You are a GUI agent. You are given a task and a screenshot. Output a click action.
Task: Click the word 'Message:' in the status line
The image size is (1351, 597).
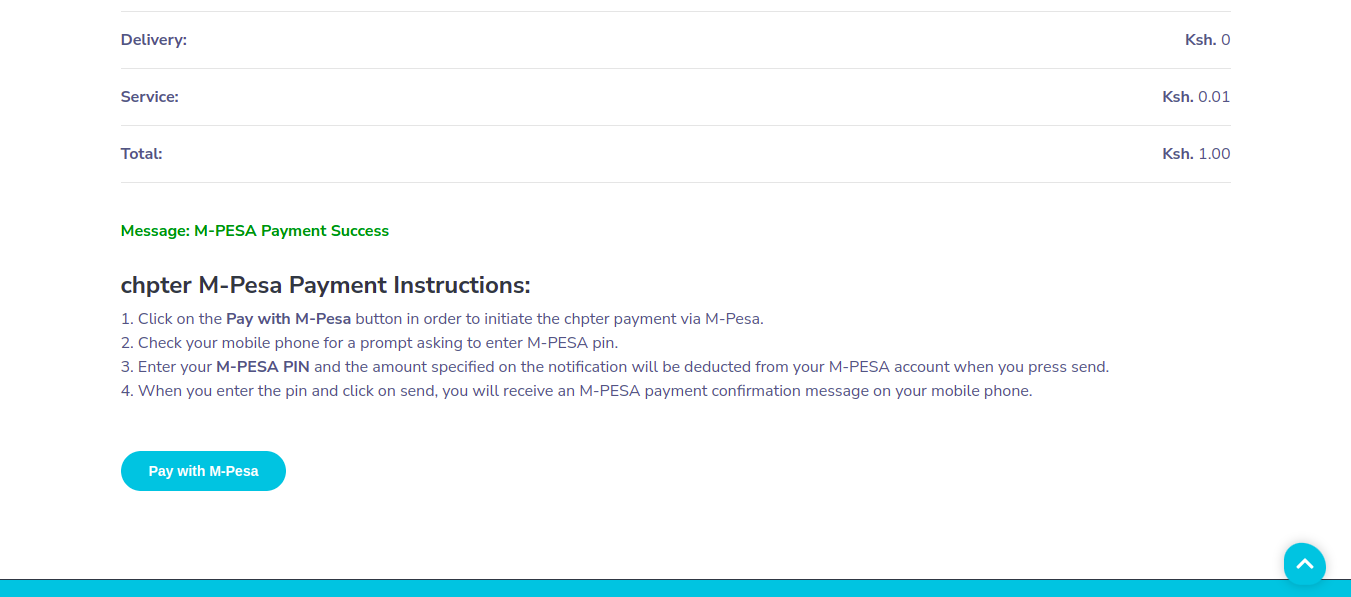pos(155,231)
